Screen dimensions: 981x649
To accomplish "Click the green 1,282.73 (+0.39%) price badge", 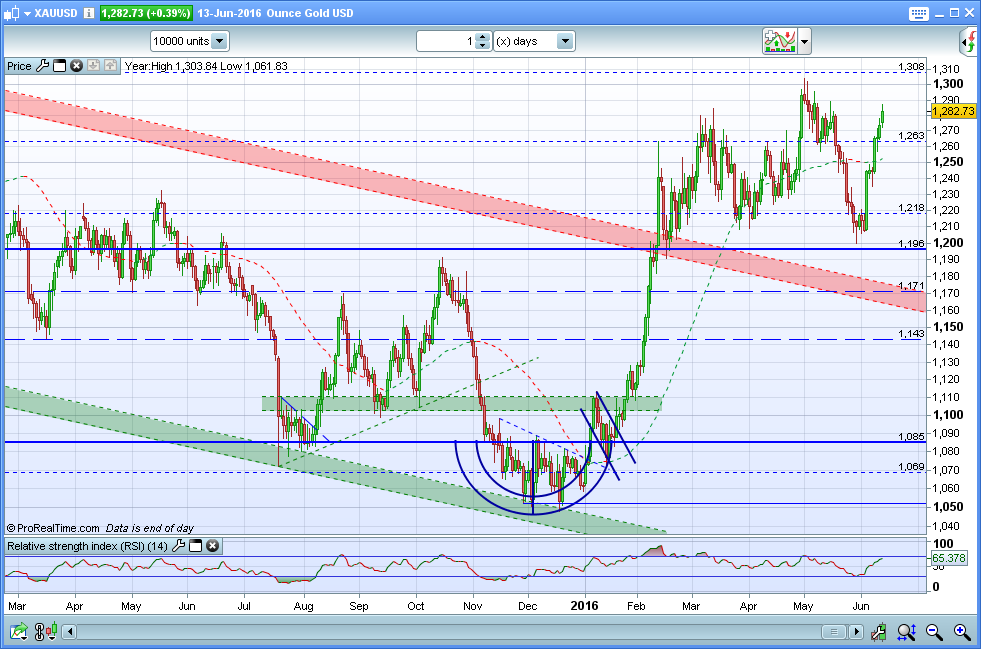I will pos(146,13).
